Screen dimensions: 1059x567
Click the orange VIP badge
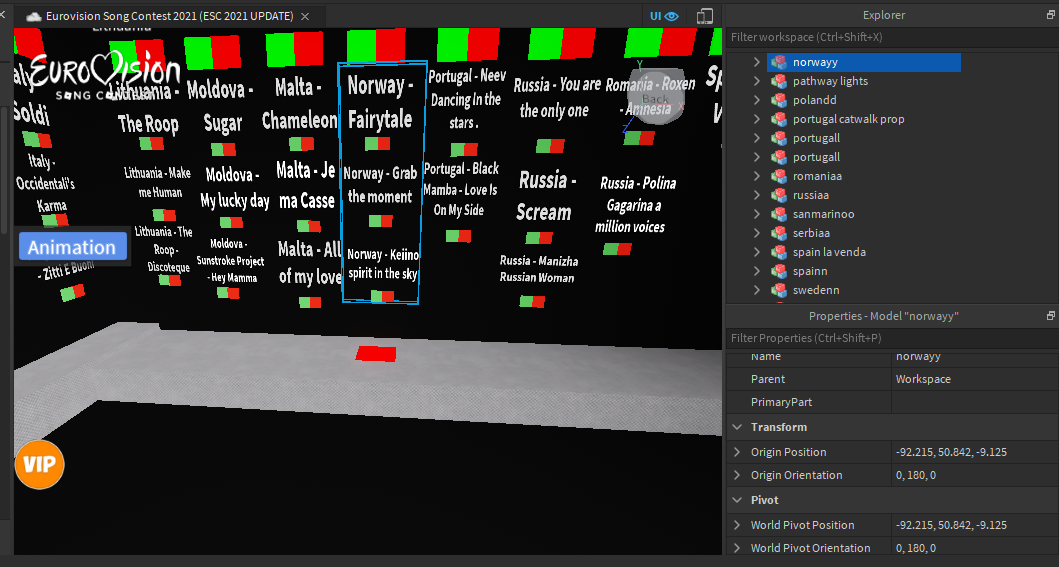click(40, 464)
